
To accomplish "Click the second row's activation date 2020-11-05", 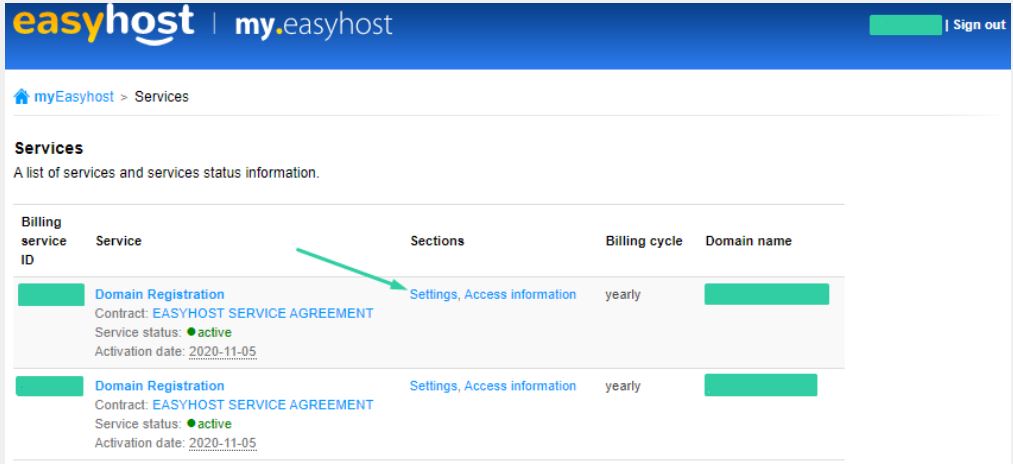I will point(222,443).
